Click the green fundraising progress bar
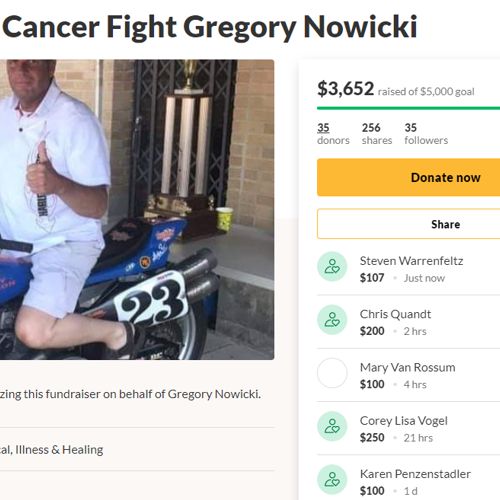The width and height of the screenshot is (500, 500). [x=409, y=108]
